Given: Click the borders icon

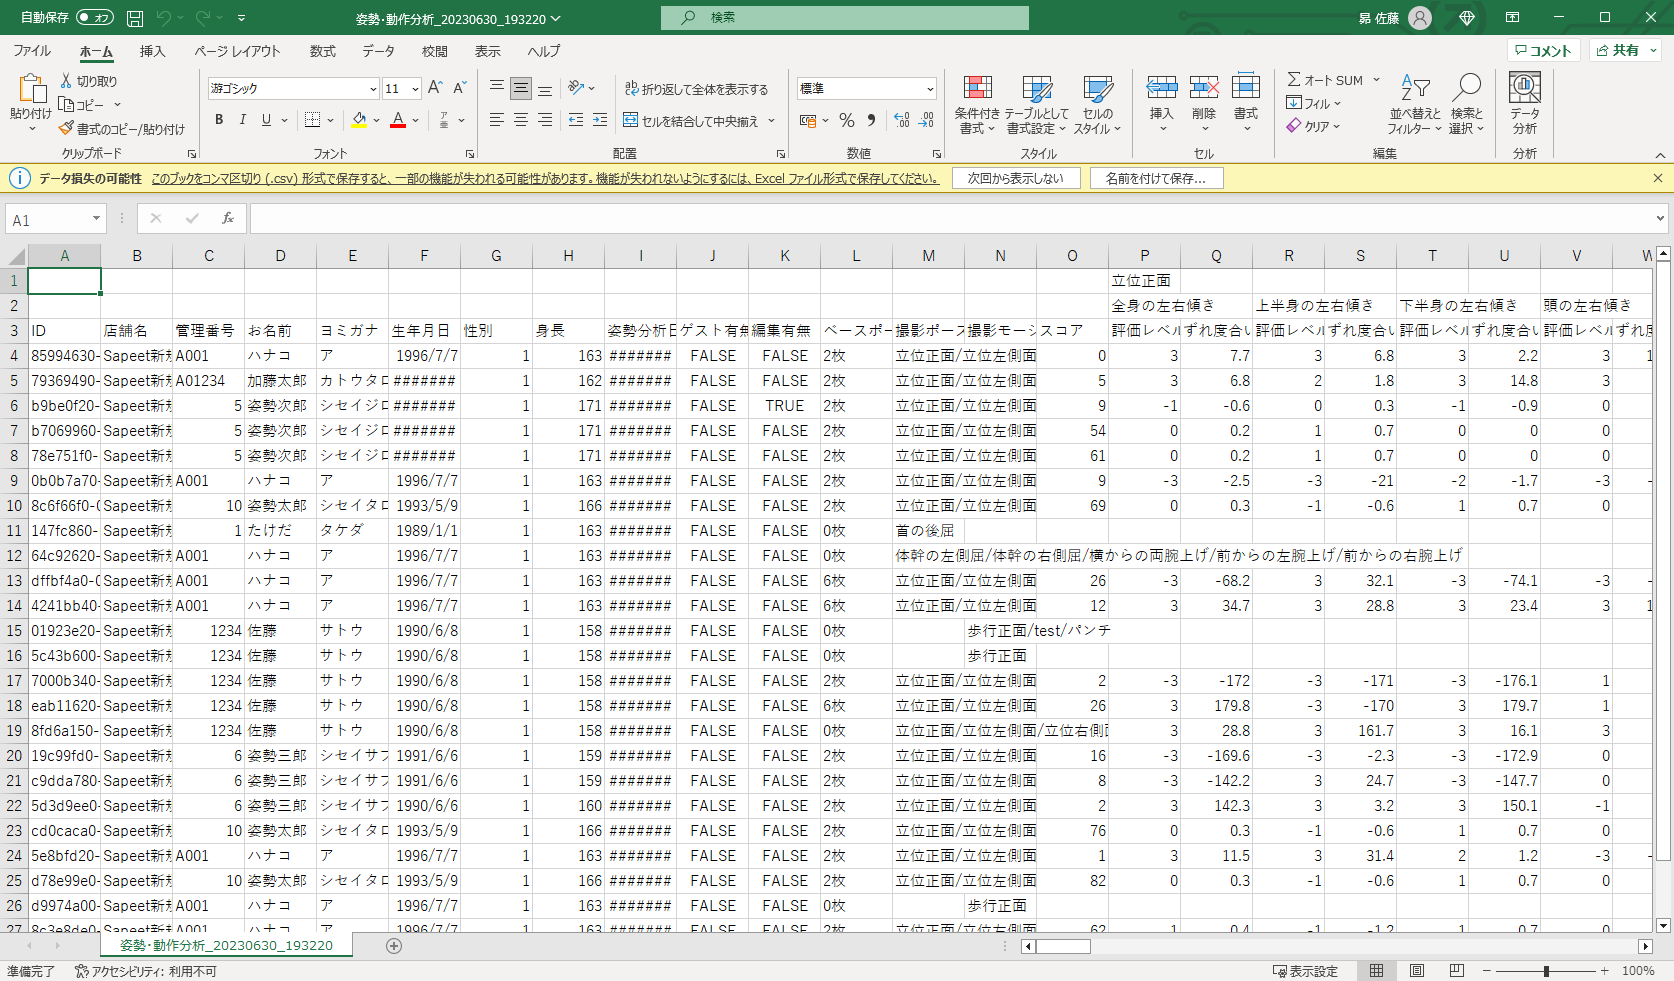Looking at the screenshot, I should pyautogui.click(x=312, y=120).
